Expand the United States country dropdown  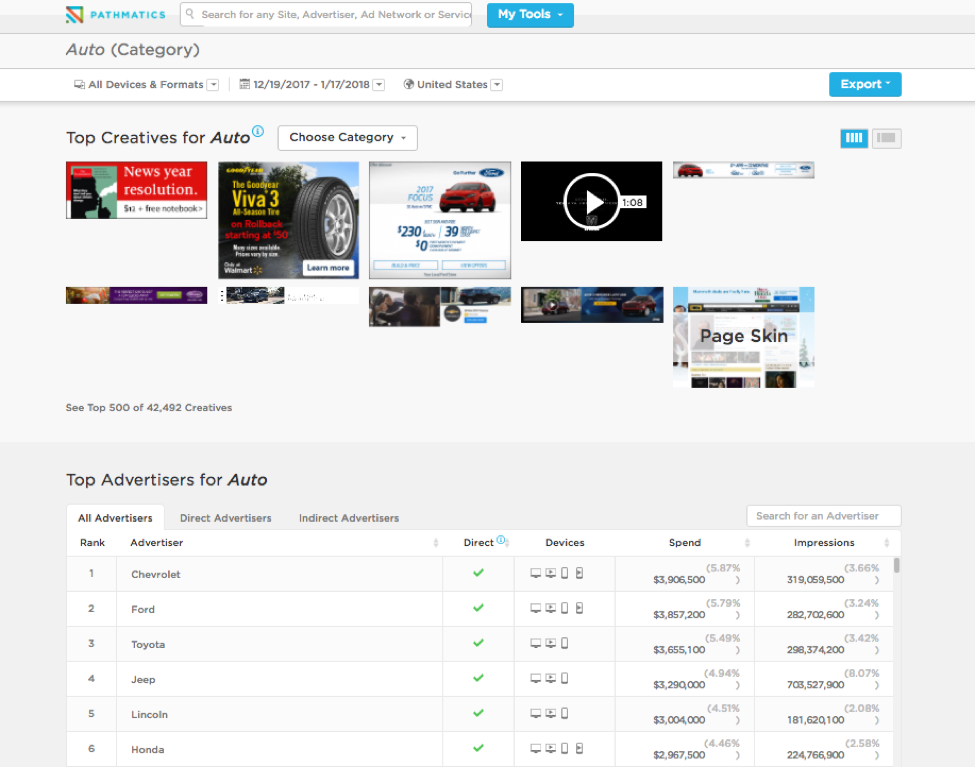pos(496,85)
